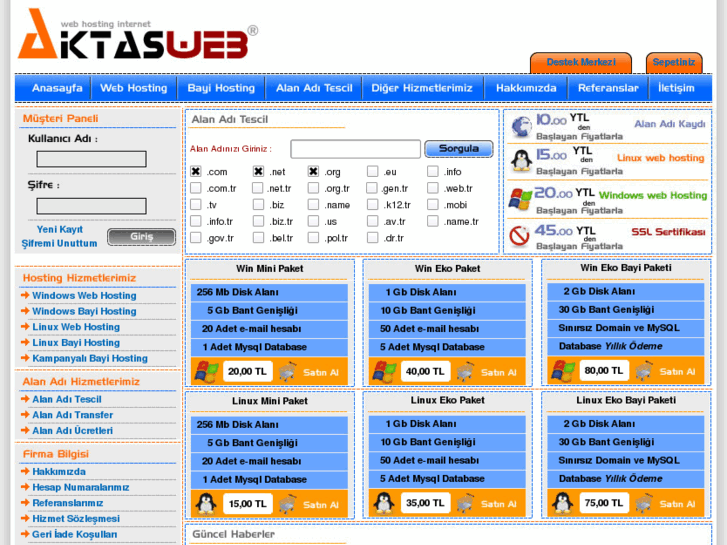Click cart icon in Linux Eko Bayi Paketi
Image resolution: width=727 pixels, height=545 pixels.
(644, 503)
